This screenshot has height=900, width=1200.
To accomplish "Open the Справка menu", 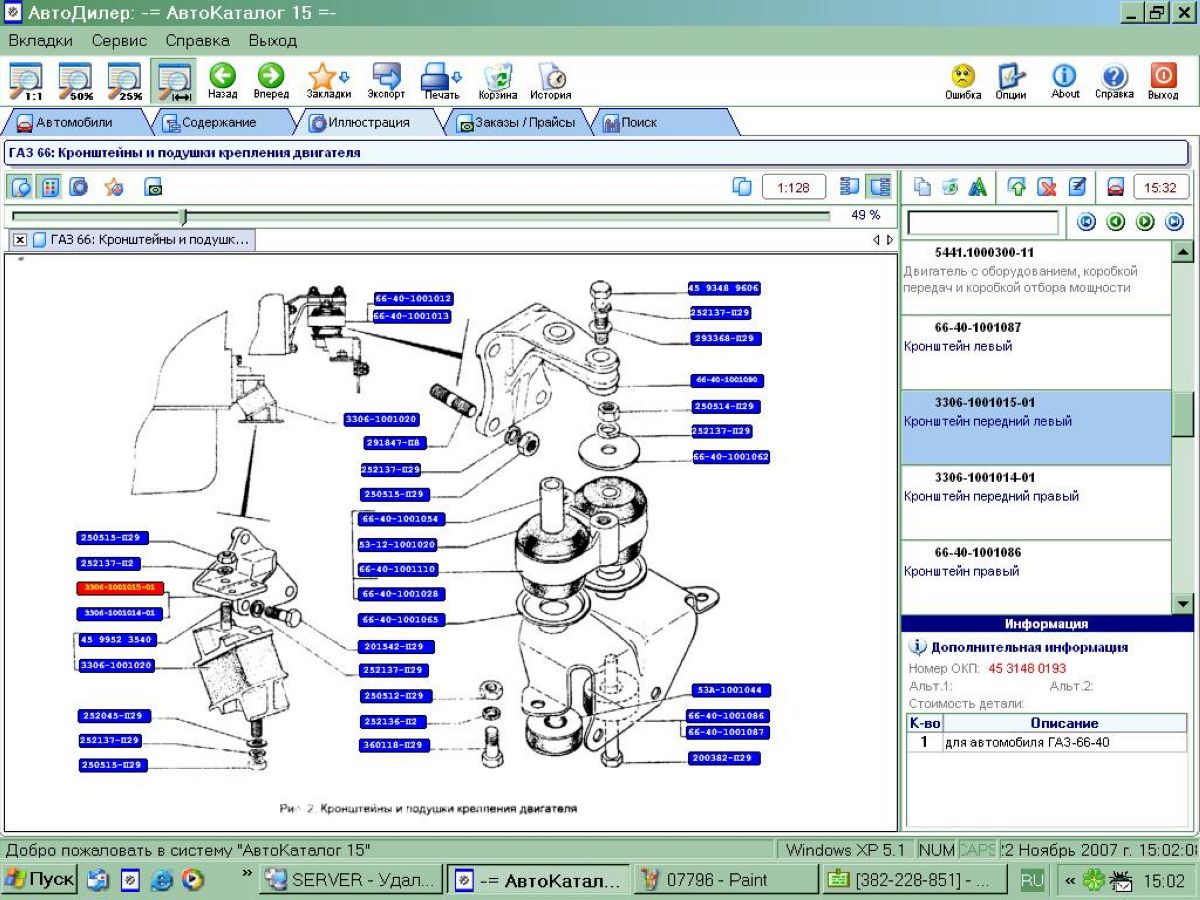I will coord(197,41).
